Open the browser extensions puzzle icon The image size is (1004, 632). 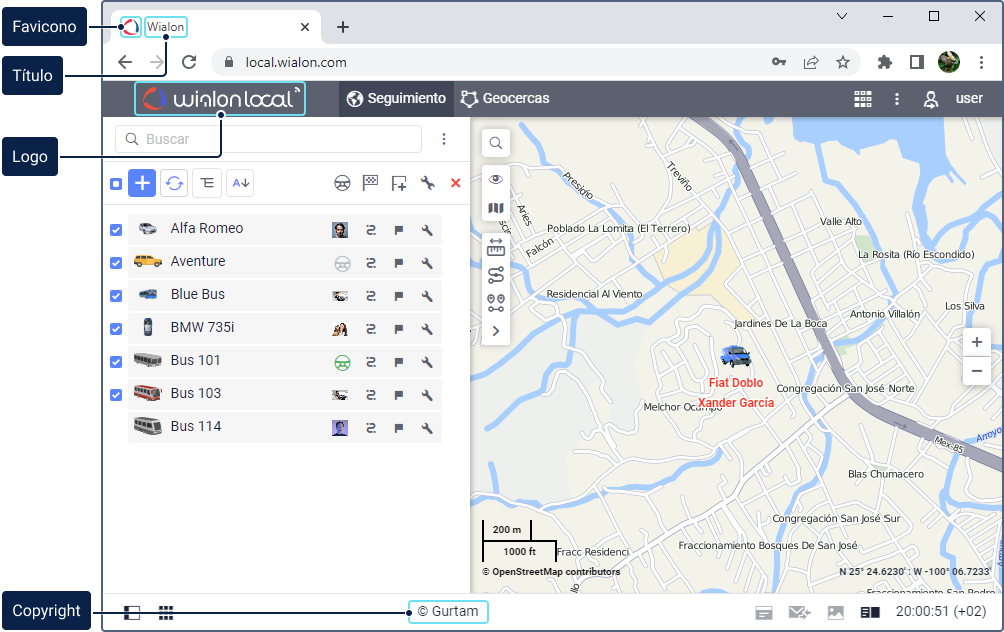click(x=885, y=62)
